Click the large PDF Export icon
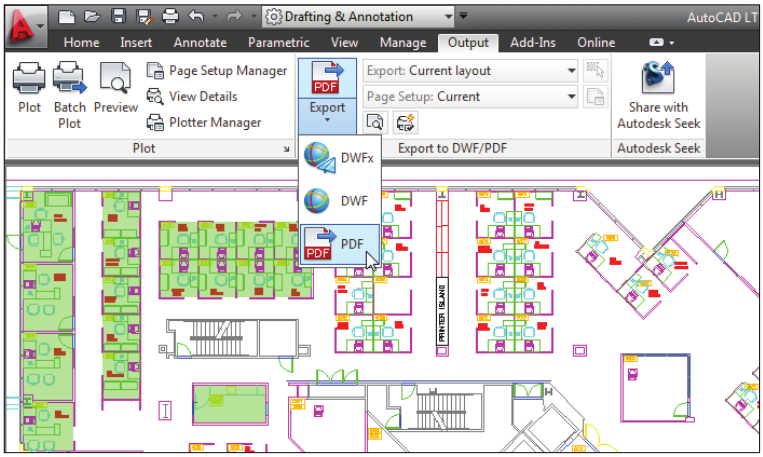Viewport: 763px width, 457px height. point(327,78)
